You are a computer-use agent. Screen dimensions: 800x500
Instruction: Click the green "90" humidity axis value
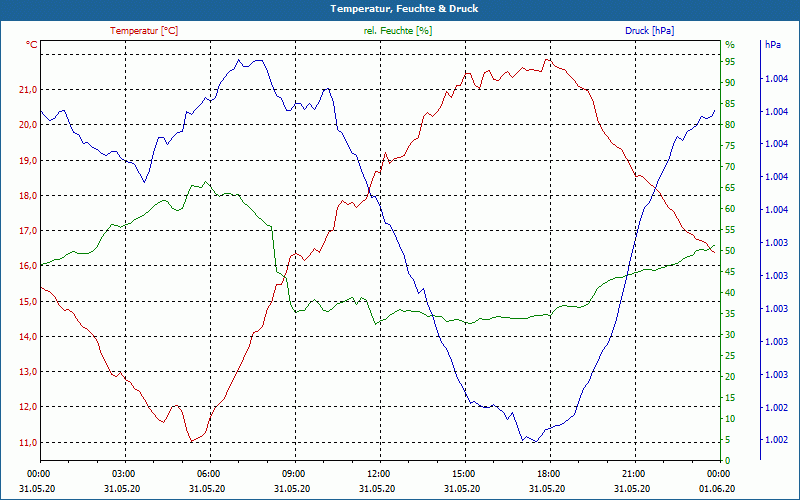click(x=730, y=83)
